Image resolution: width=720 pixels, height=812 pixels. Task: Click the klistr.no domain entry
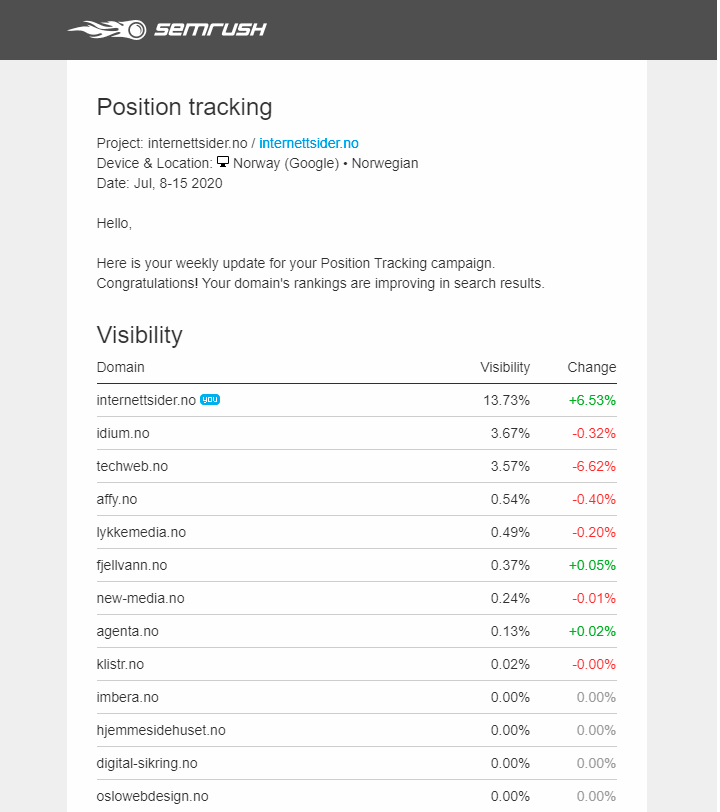click(x=120, y=664)
